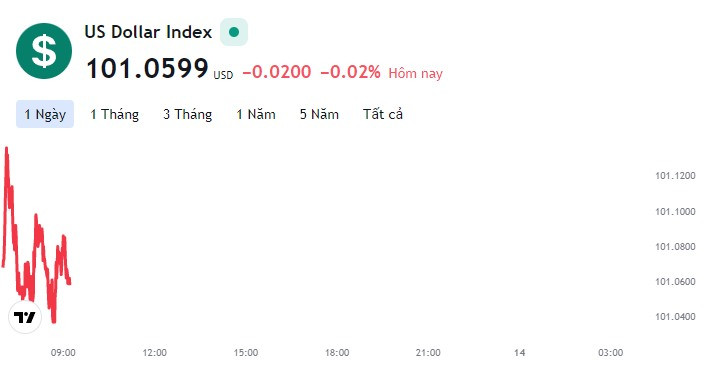Open the TradingView logo badge

25,317
